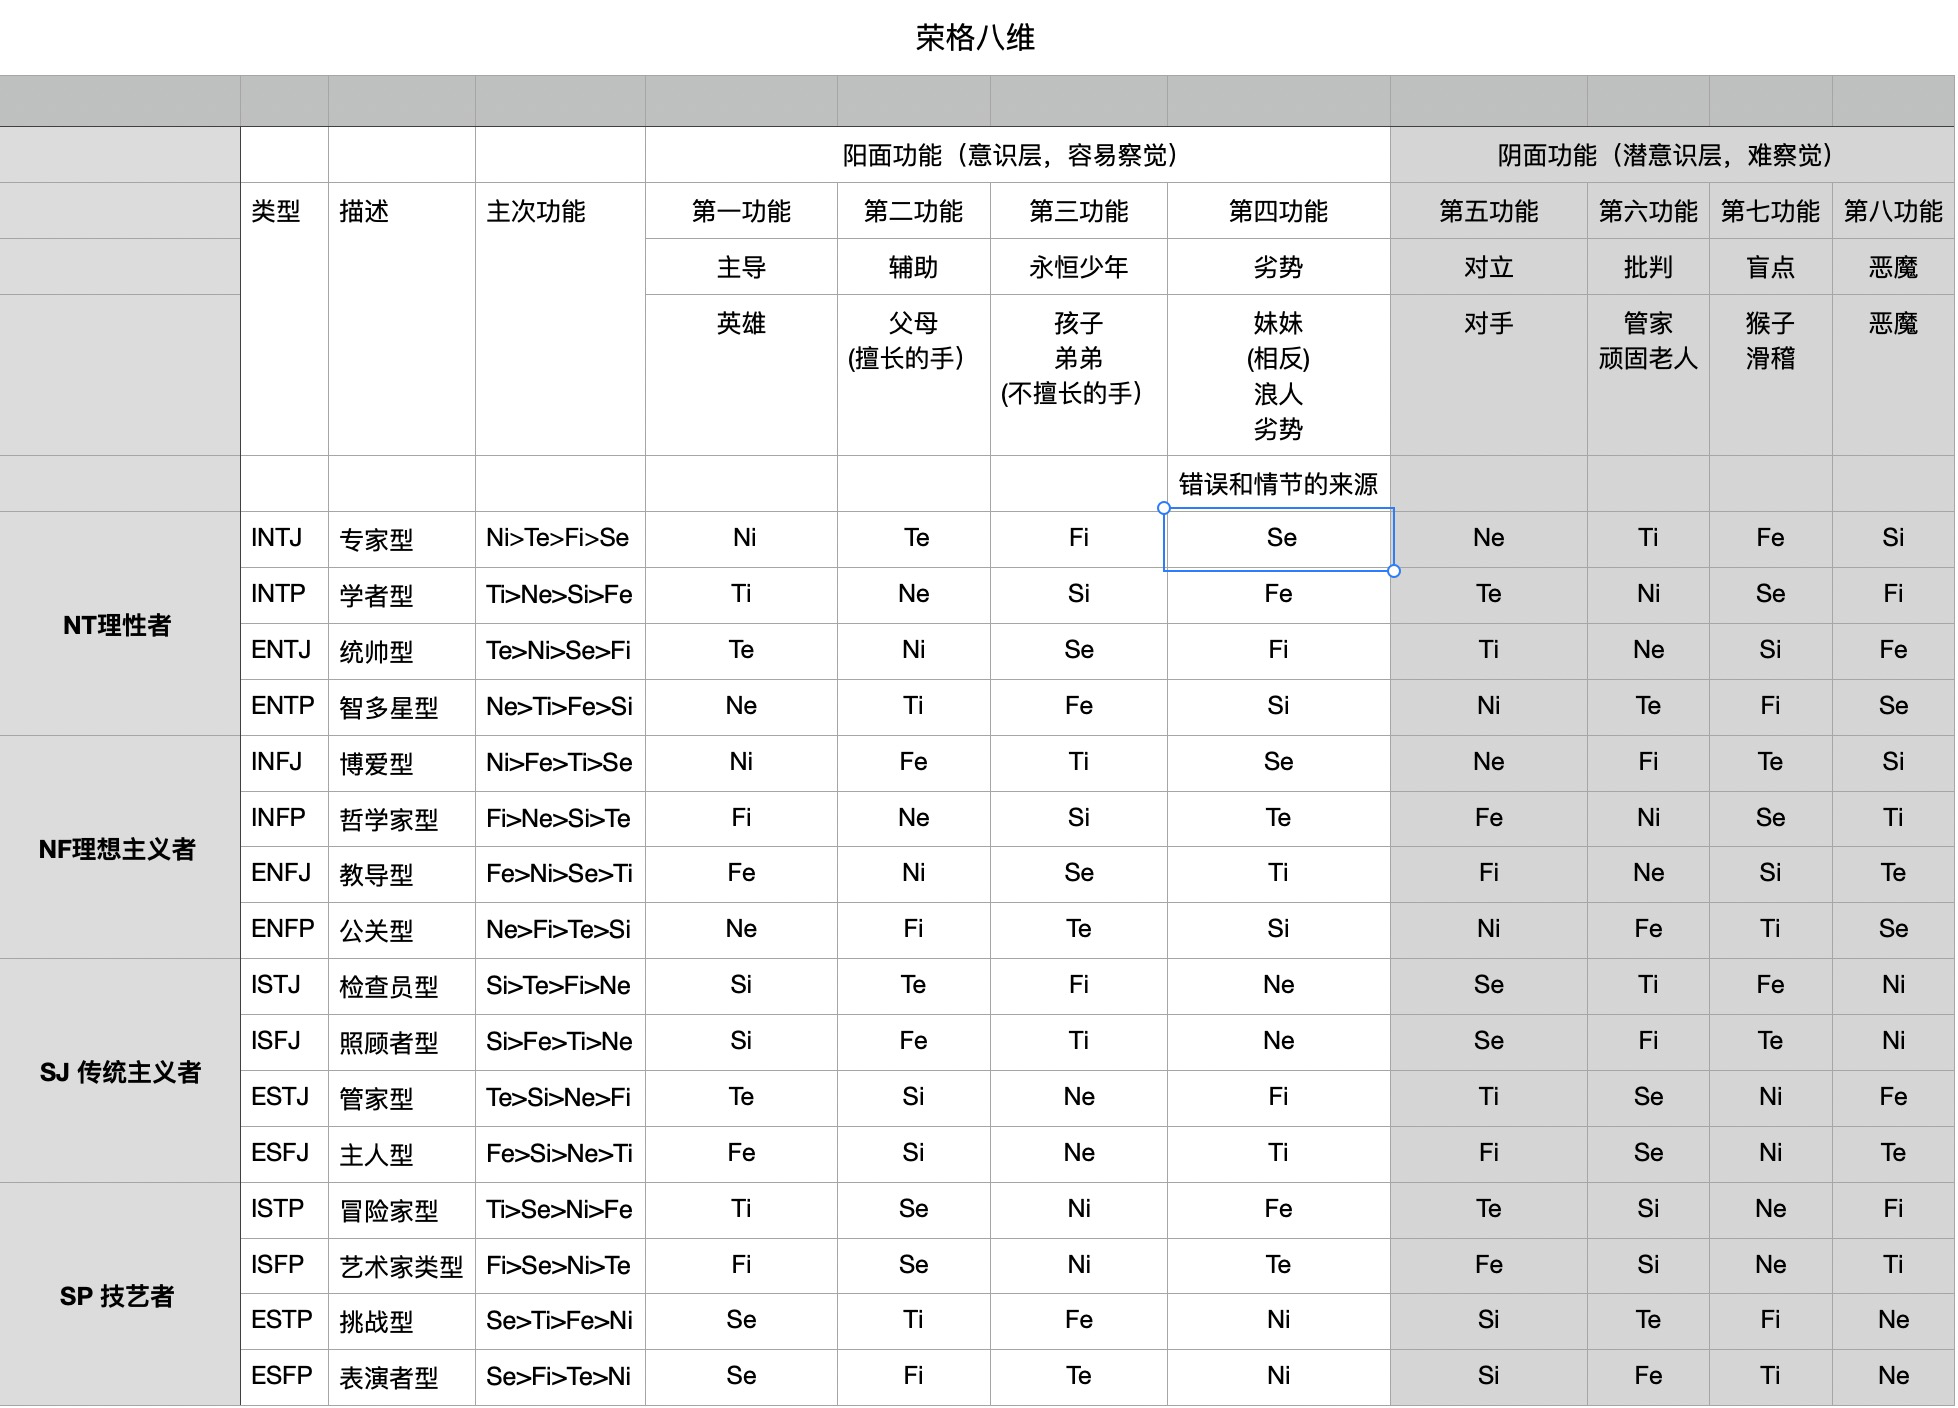Select the 第六功能 header cell
The width and height of the screenshot is (1958, 1408).
click(x=1648, y=211)
